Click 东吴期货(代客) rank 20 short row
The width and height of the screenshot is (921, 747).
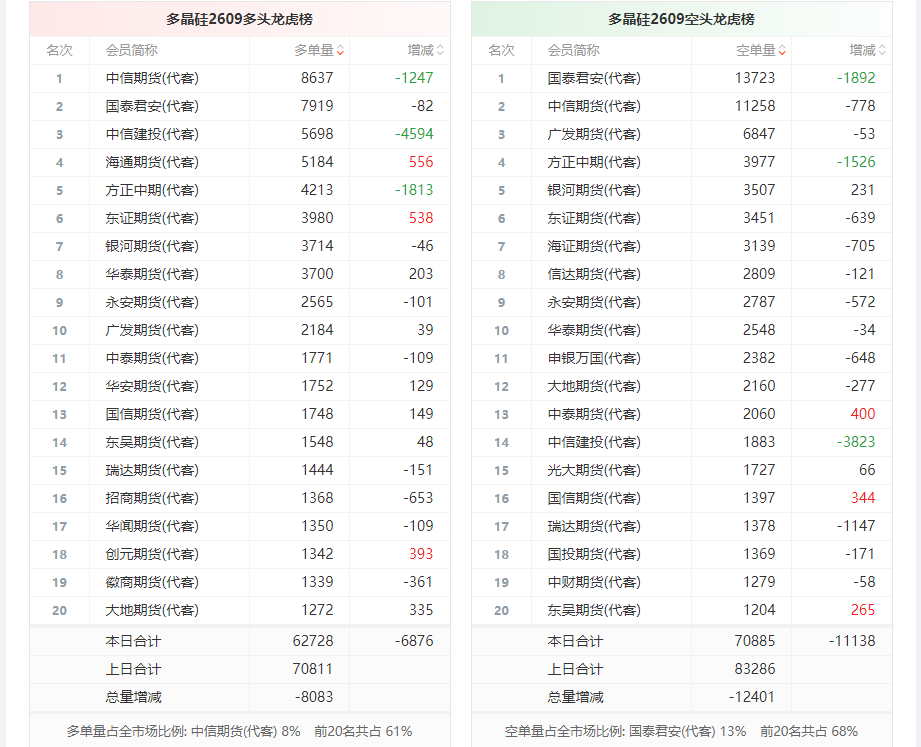681,611
